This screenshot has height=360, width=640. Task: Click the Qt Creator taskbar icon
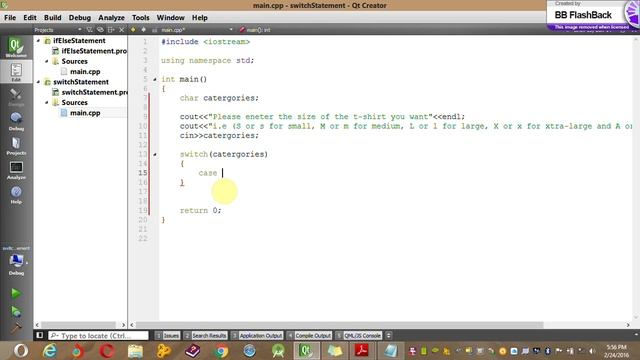tap(307, 351)
